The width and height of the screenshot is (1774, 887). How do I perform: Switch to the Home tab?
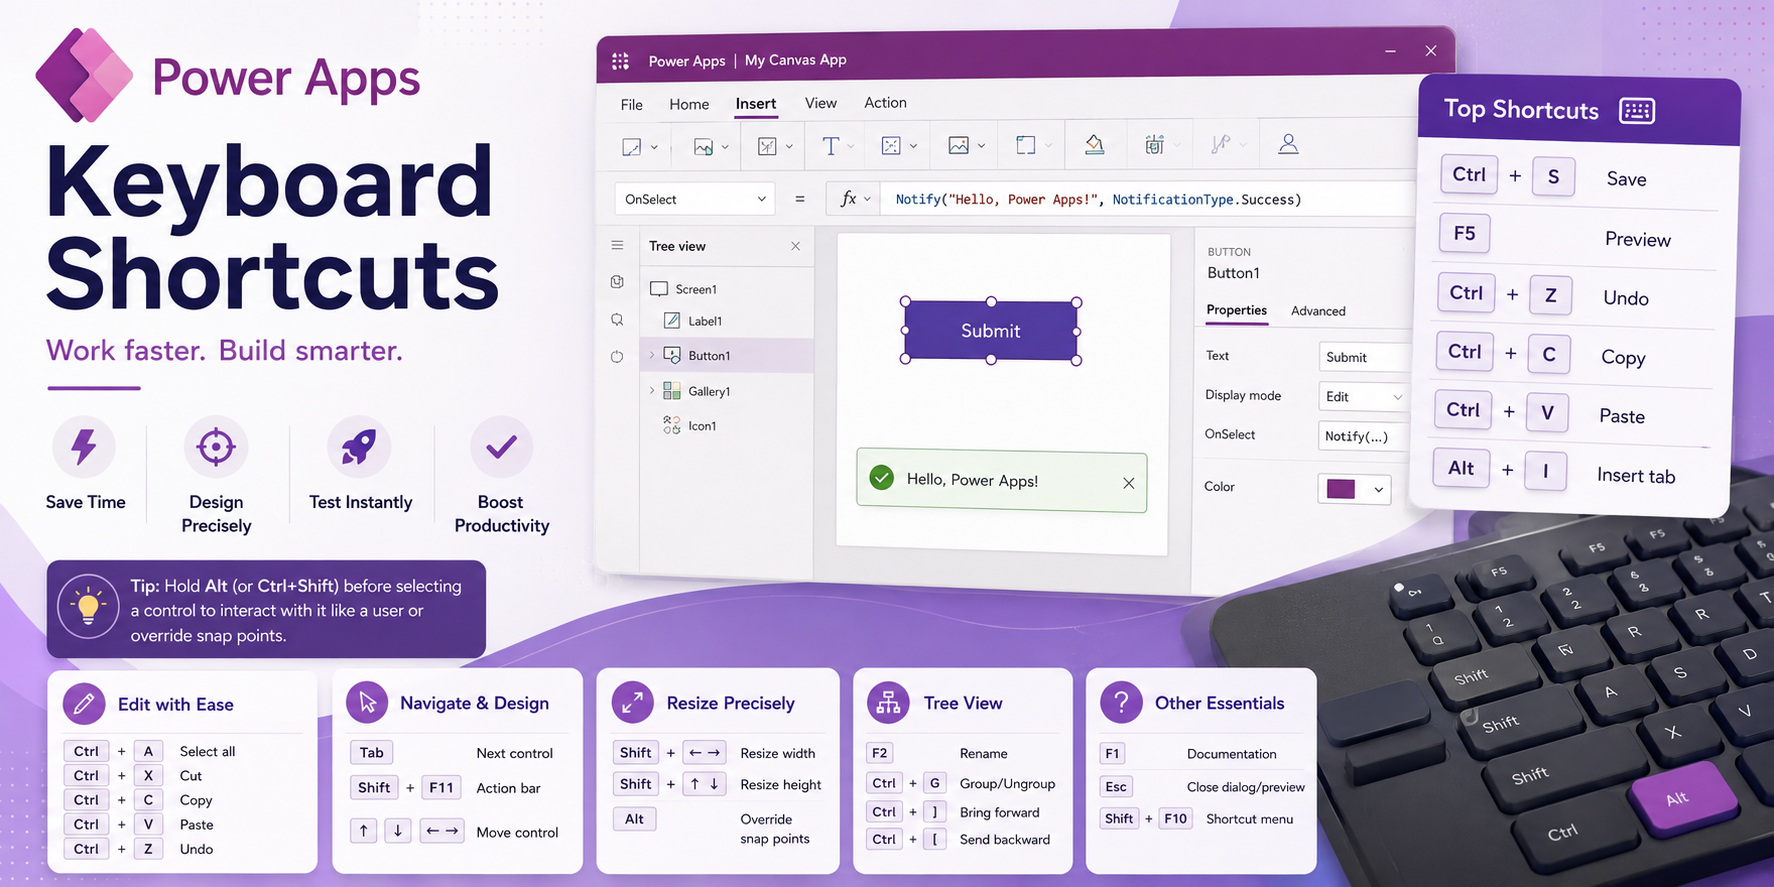point(689,104)
